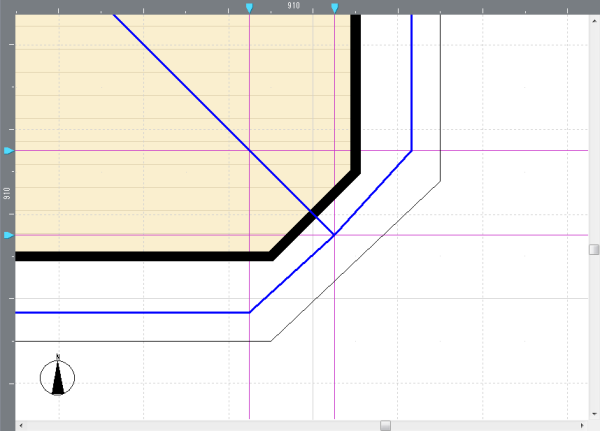The image size is (600, 431).
Task: Click the upper cyan marker on left ruler
Action: point(8,151)
